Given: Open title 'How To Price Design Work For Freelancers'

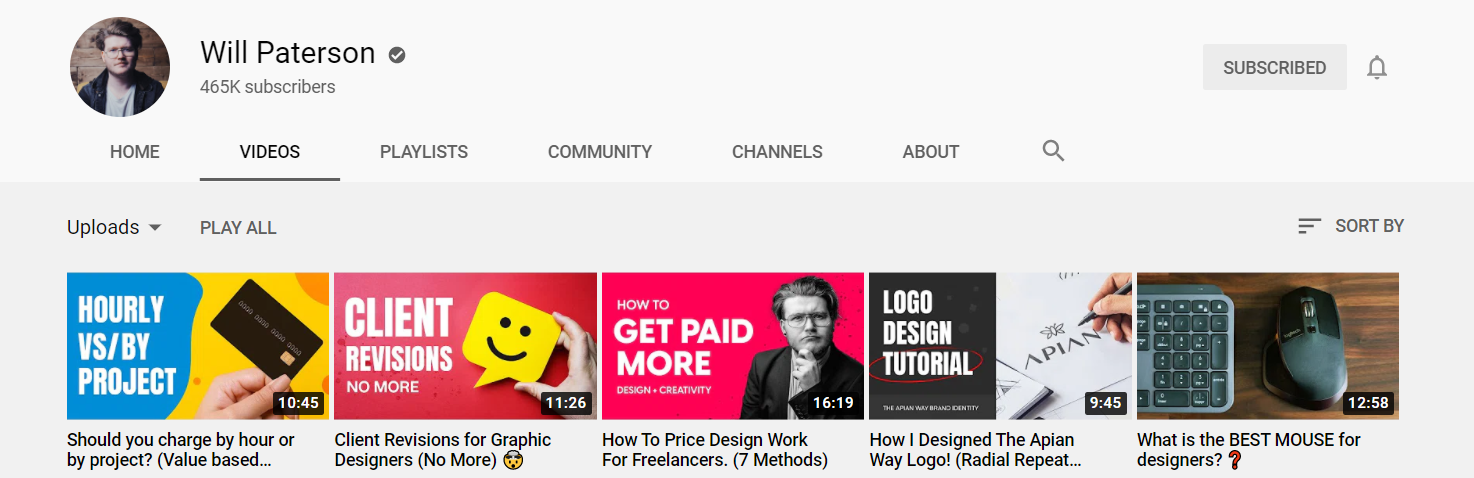Looking at the screenshot, I should (715, 450).
